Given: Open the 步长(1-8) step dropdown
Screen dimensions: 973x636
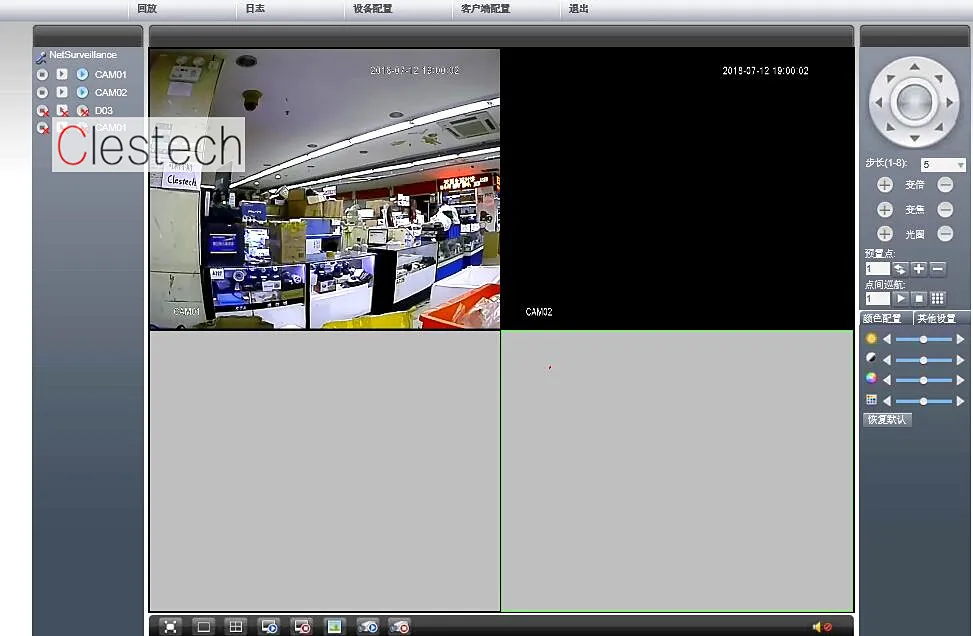Looking at the screenshot, I should (x=942, y=164).
